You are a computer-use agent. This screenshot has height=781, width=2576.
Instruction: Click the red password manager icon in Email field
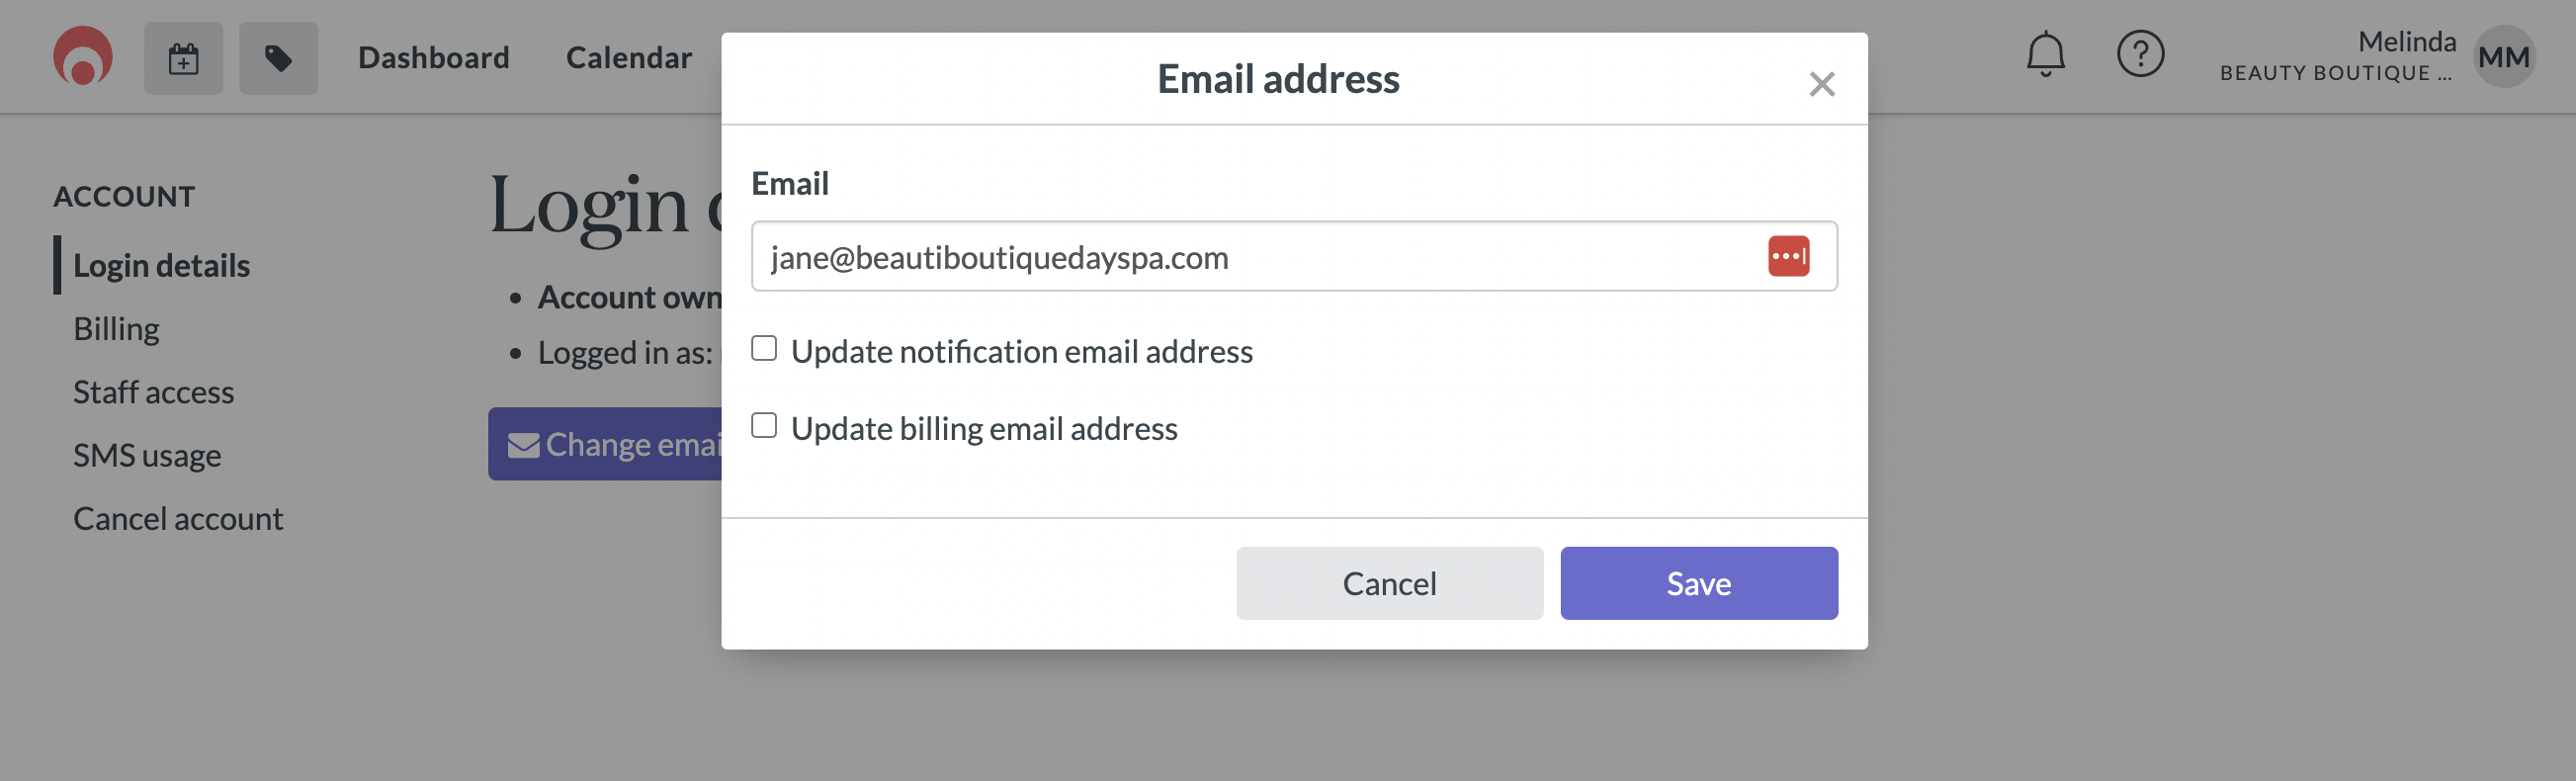(1788, 256)
